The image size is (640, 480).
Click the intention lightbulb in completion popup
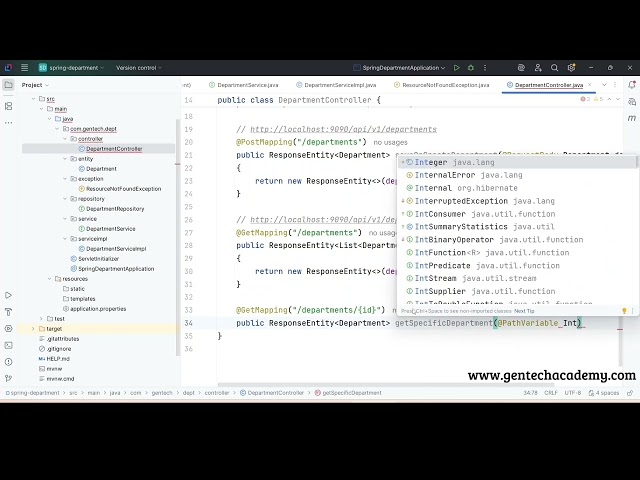pyautogui.click(x=624, y=311)
